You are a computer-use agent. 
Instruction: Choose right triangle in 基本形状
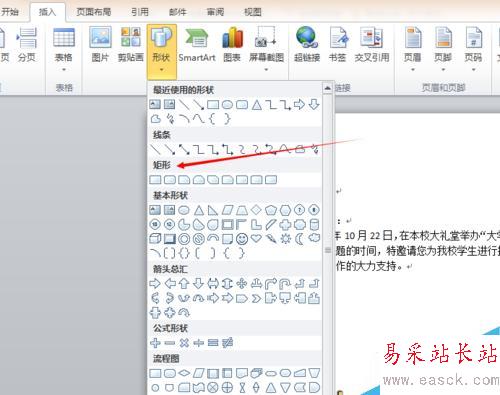213,210
